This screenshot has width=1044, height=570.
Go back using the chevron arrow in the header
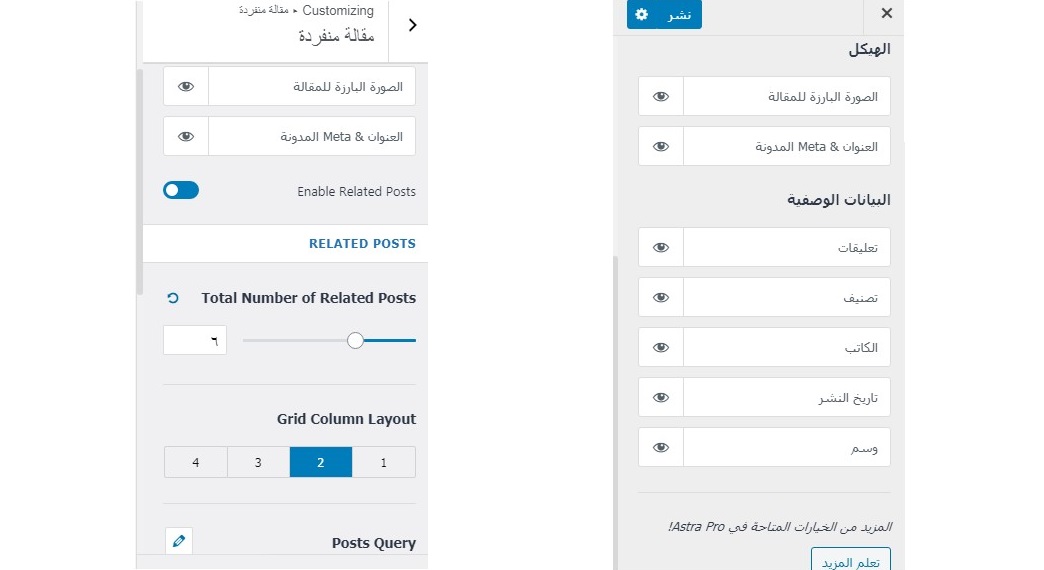click(x=413, y=26)
